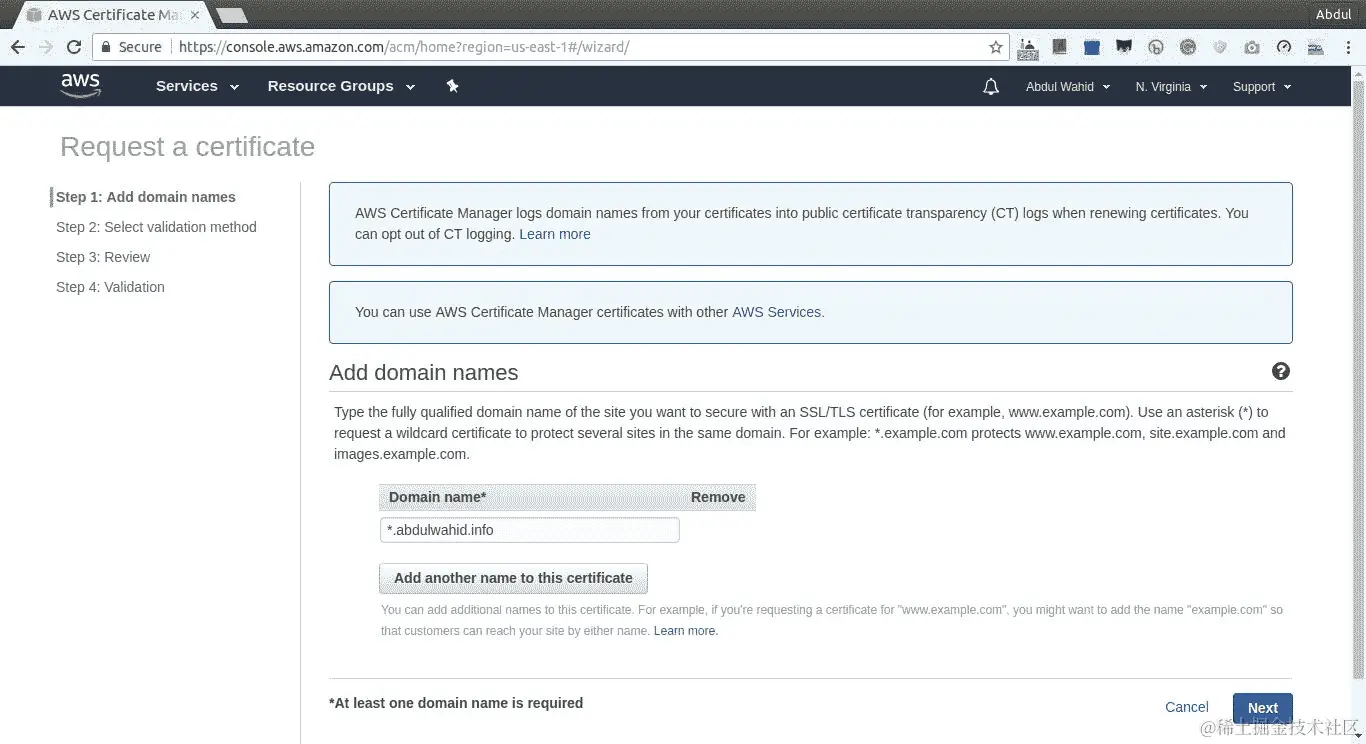The height and width of the screenshot is (744, 1366).
Task: Open a new browser tab
Action: [231, 15]
